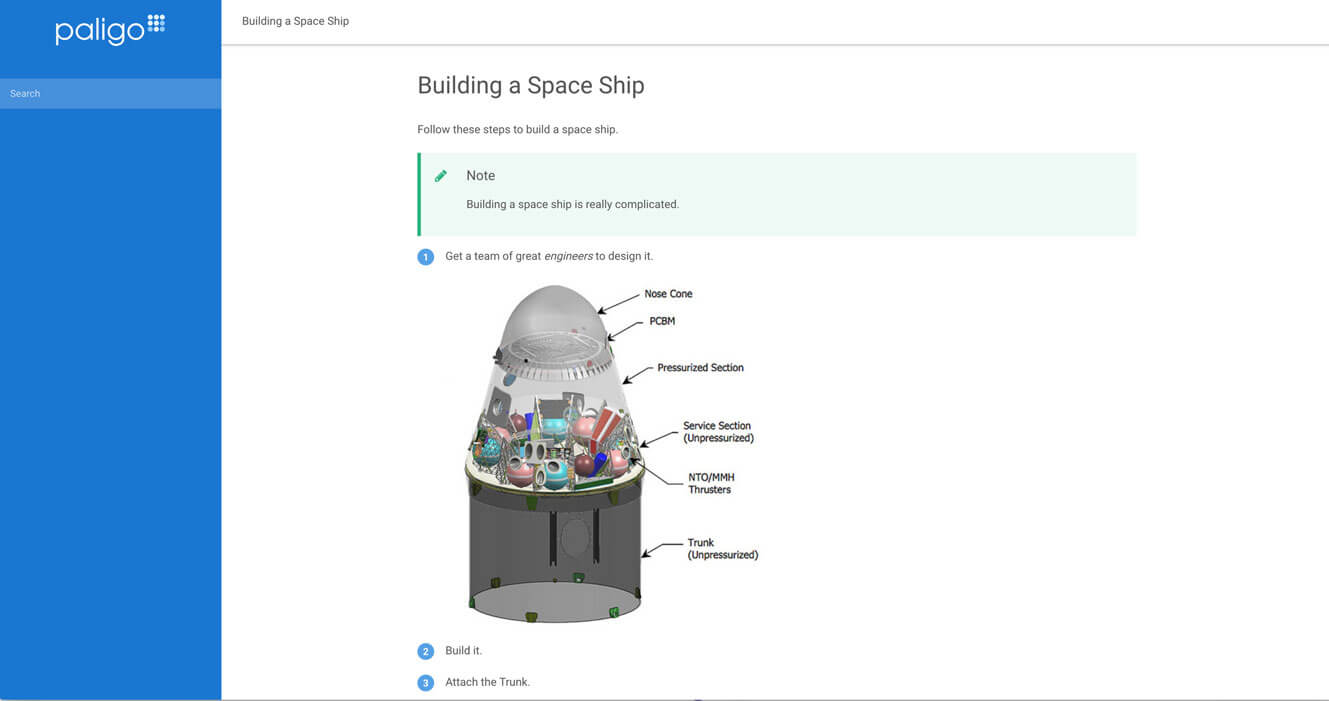
Task: Select the Building a Space Ship page heading
Action: click(531, 85)
